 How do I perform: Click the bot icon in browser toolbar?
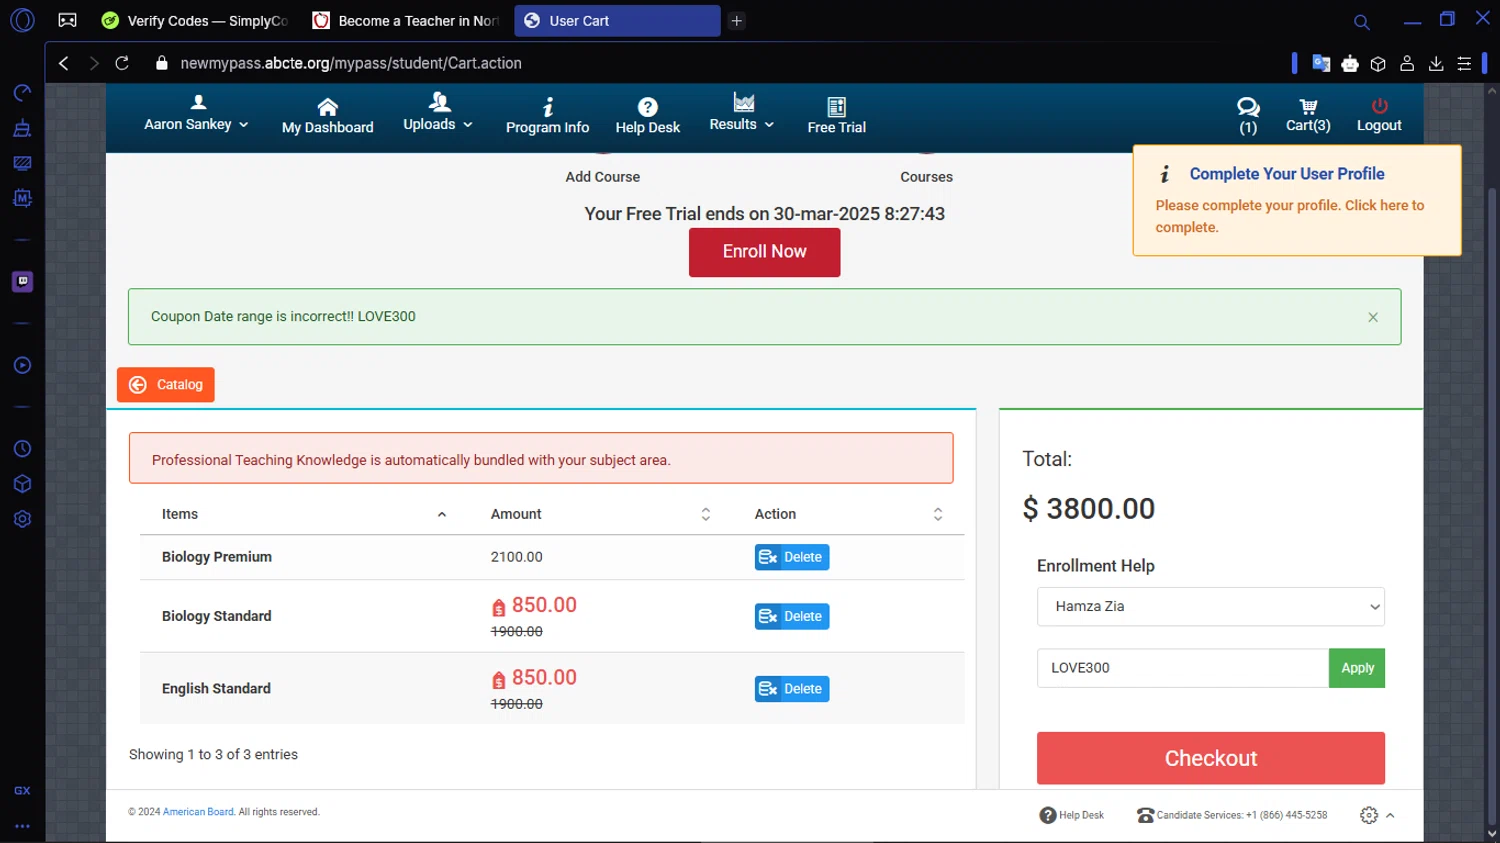[1350, 63]
